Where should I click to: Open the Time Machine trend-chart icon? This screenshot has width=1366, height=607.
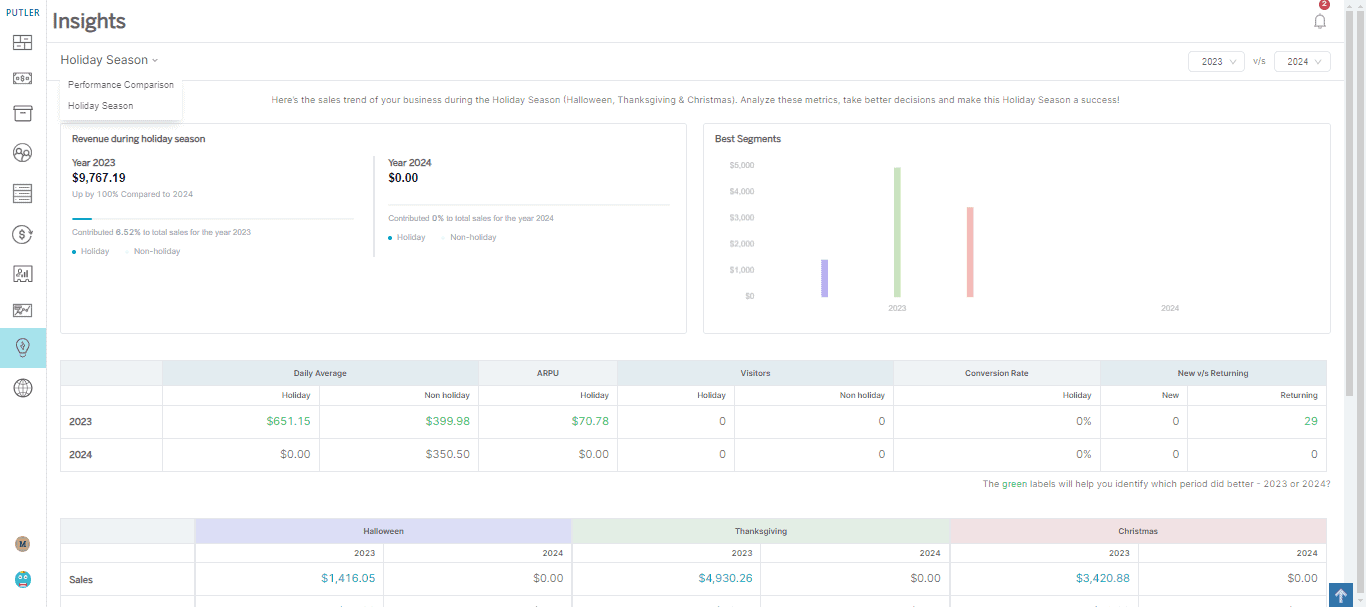tap(22, 311)
